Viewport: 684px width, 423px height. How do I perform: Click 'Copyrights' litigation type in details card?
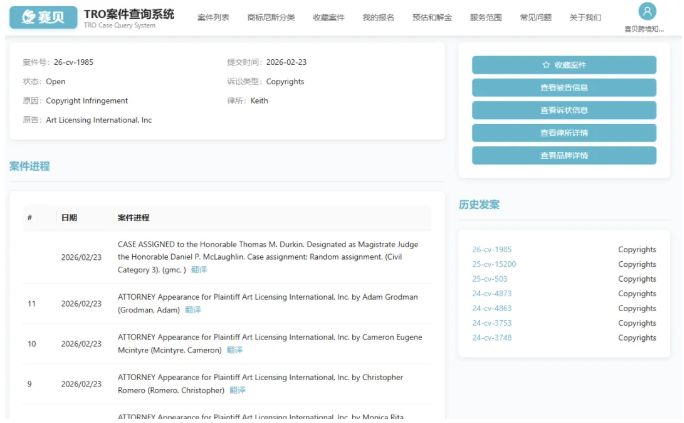285,82
